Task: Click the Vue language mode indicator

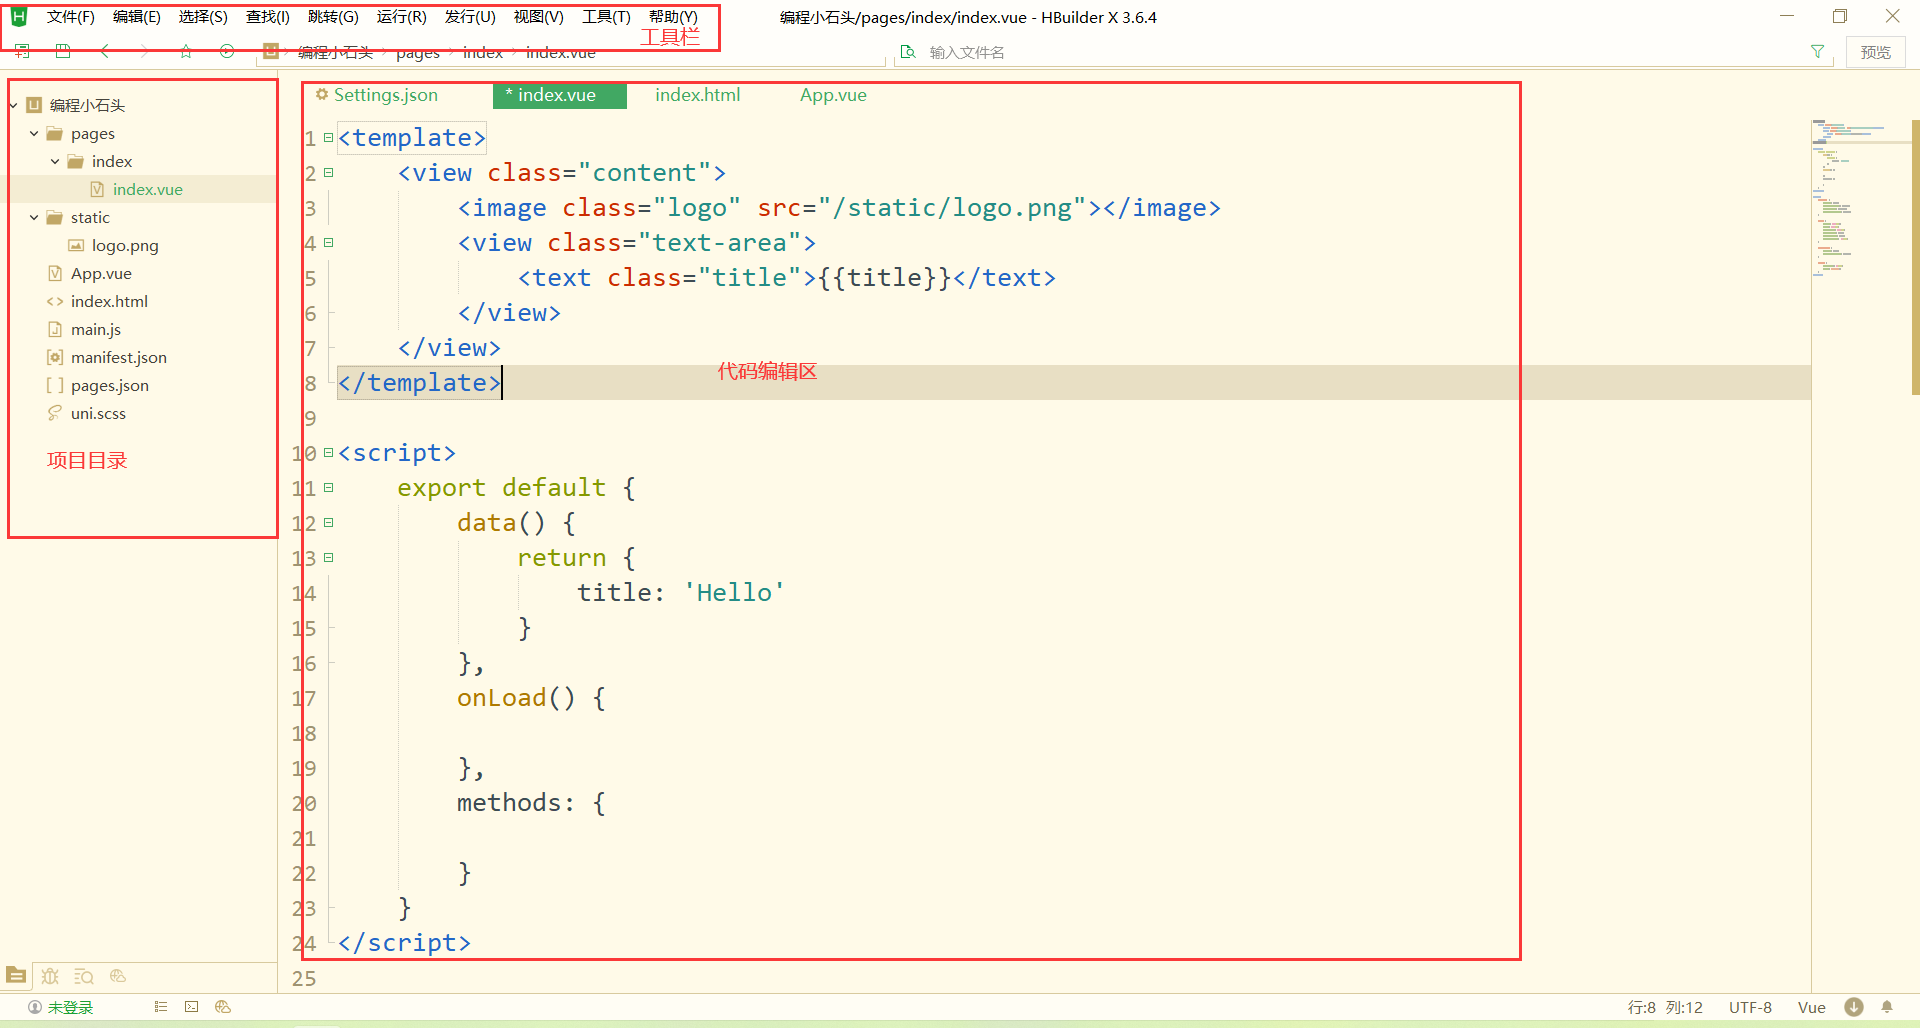Action: 1811,1007
